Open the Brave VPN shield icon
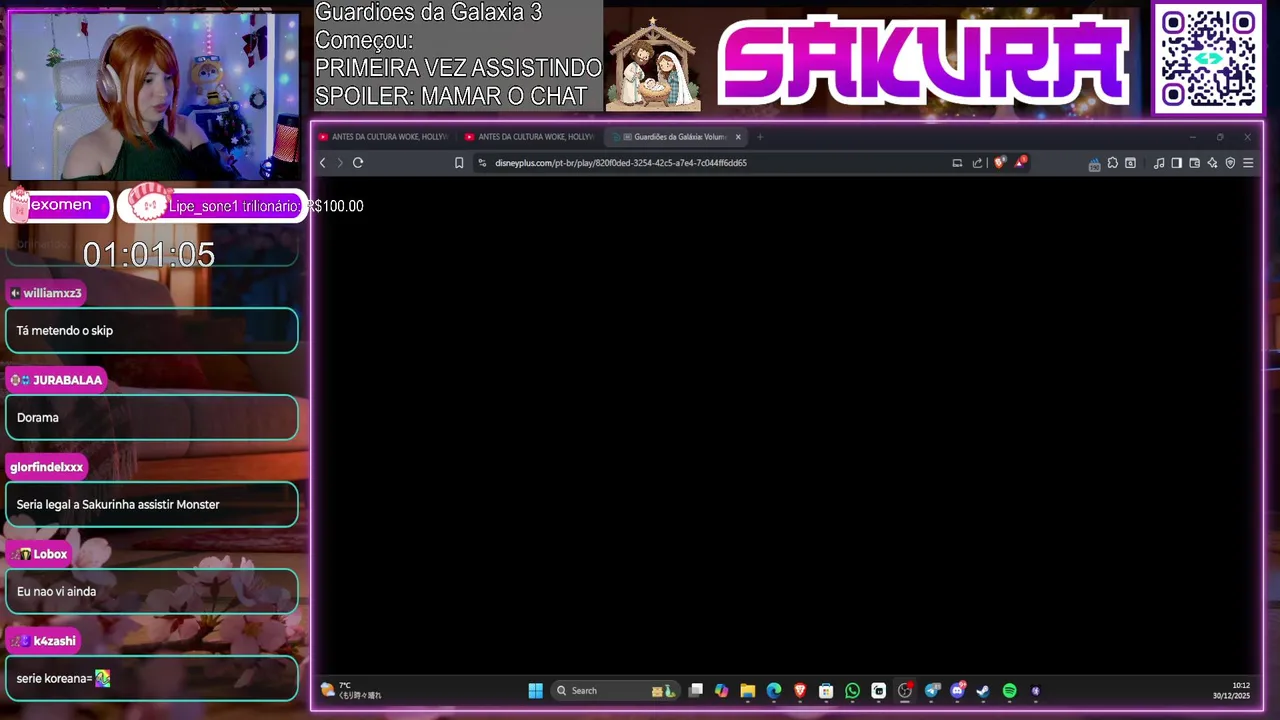1280x720 pixels. (x=1230, y=163)
